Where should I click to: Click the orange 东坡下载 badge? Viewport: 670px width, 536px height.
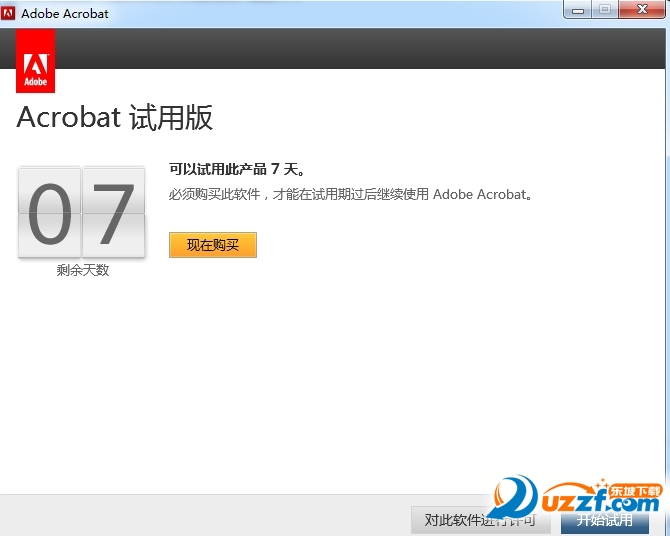point(636,490)
